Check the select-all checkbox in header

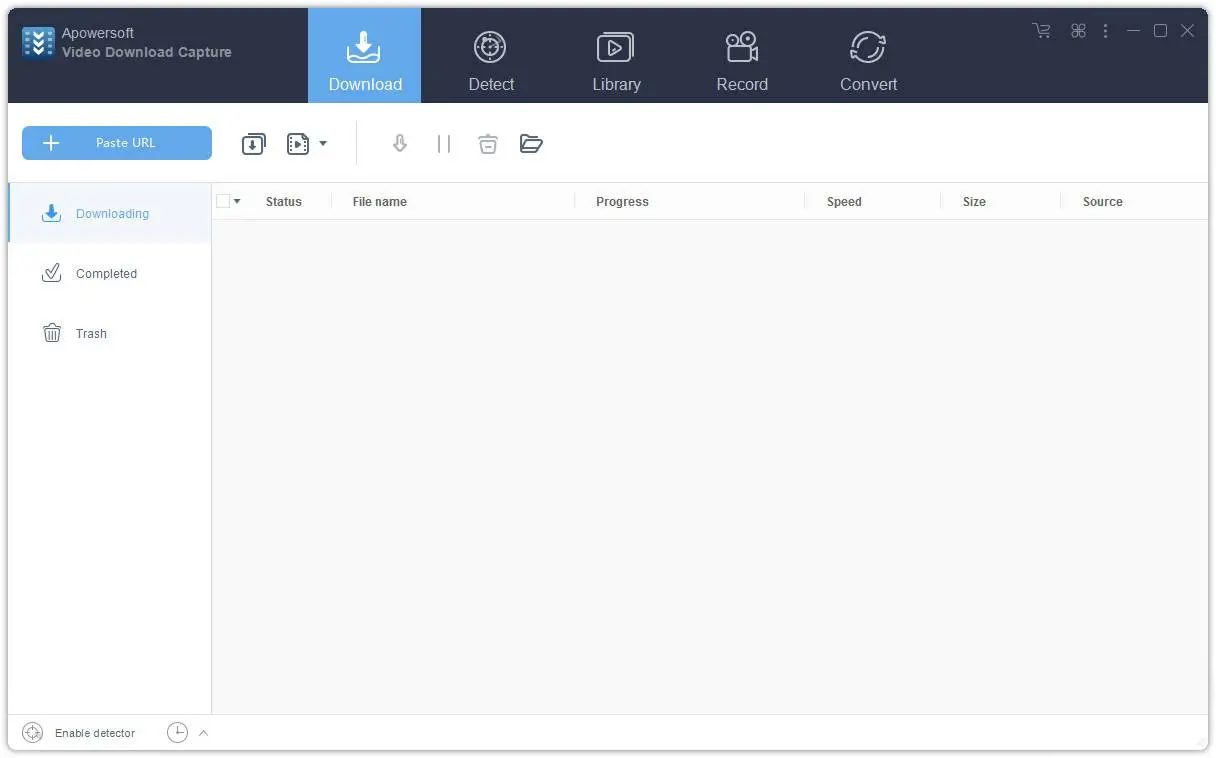(x=224, y=201)
